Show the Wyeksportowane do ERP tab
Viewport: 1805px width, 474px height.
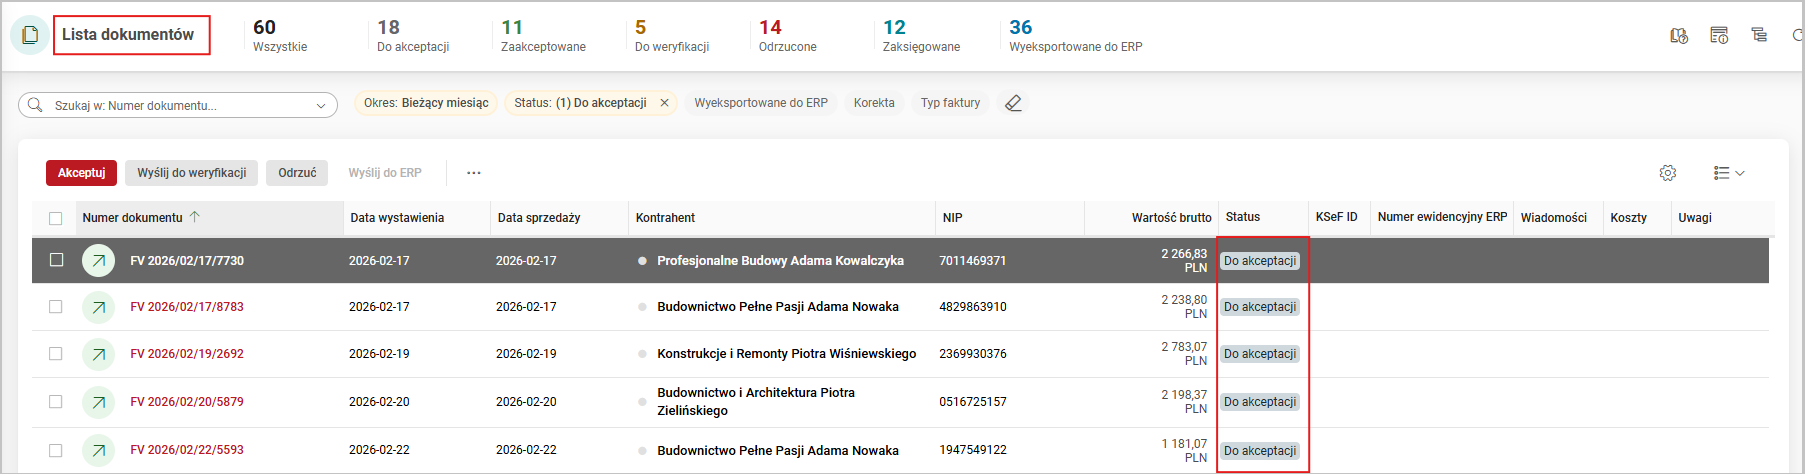click(x=1075, y=36)
